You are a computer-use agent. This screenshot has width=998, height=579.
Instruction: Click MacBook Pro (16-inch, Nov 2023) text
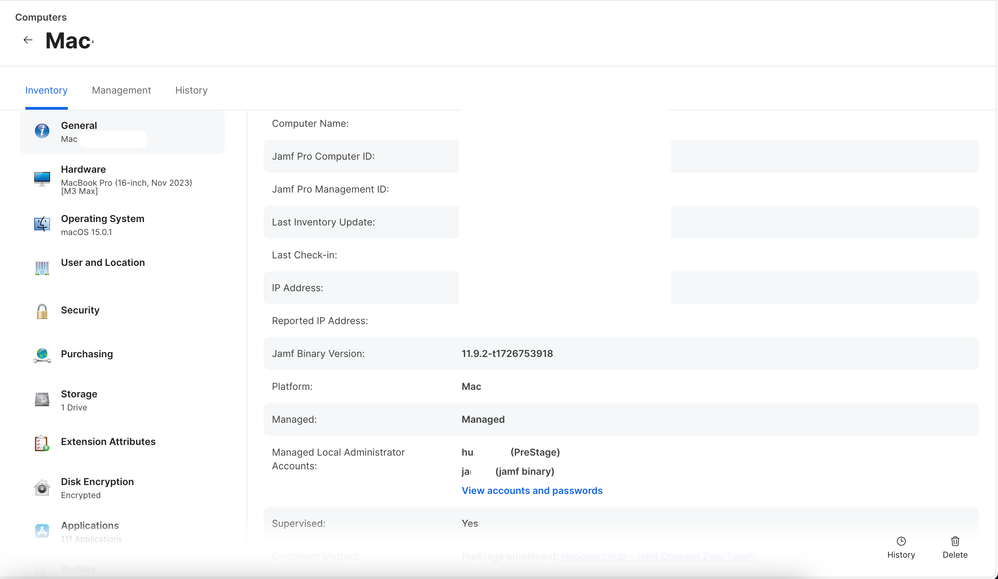[126, 183]
